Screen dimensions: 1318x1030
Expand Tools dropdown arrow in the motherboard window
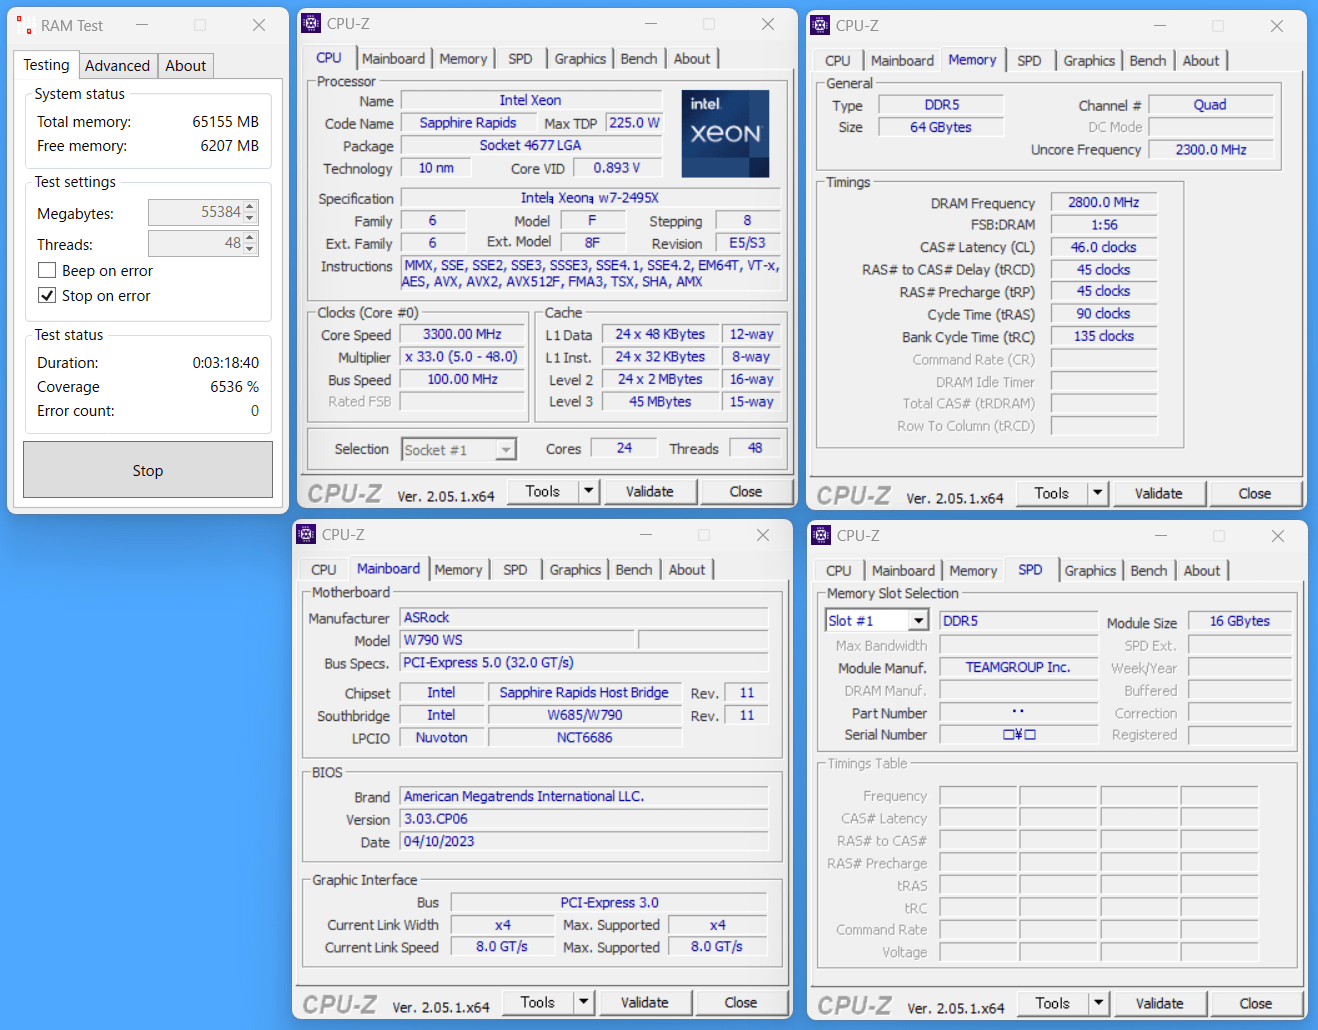click(584, 1002)
